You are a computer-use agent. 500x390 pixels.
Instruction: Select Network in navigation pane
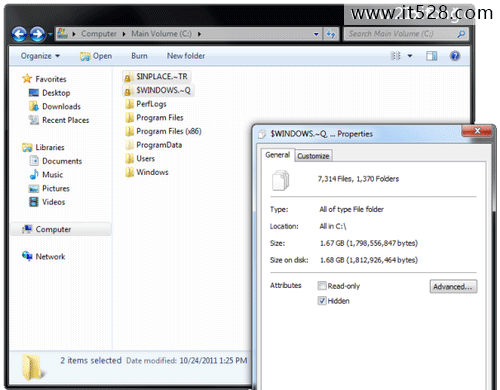50,257
